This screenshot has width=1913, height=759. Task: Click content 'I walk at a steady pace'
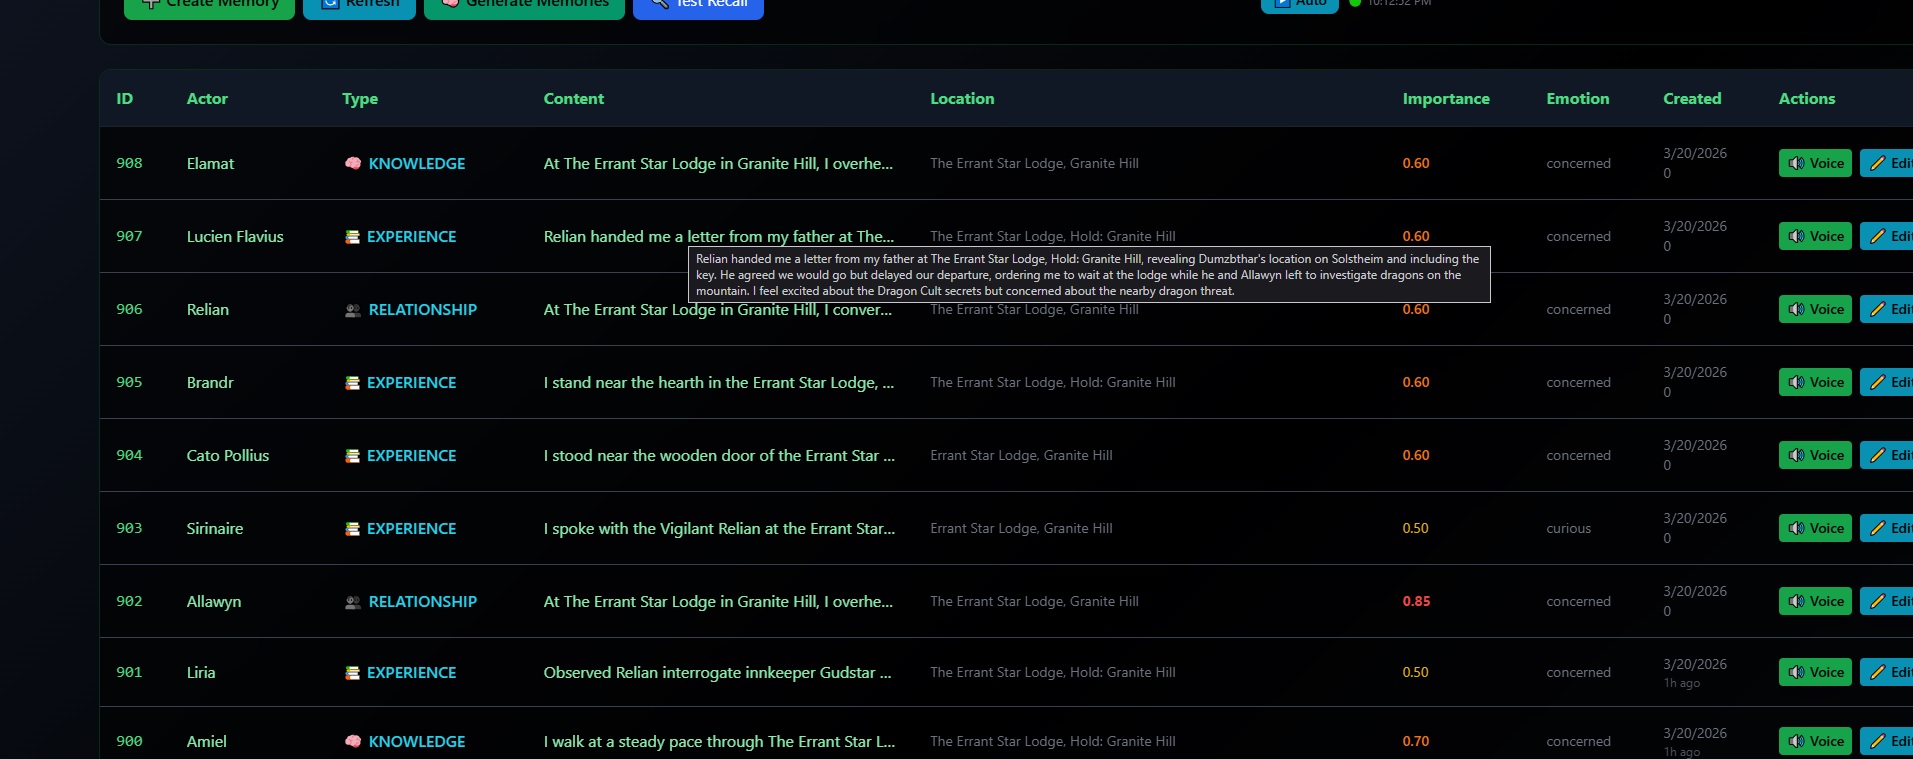coord(719,742)
